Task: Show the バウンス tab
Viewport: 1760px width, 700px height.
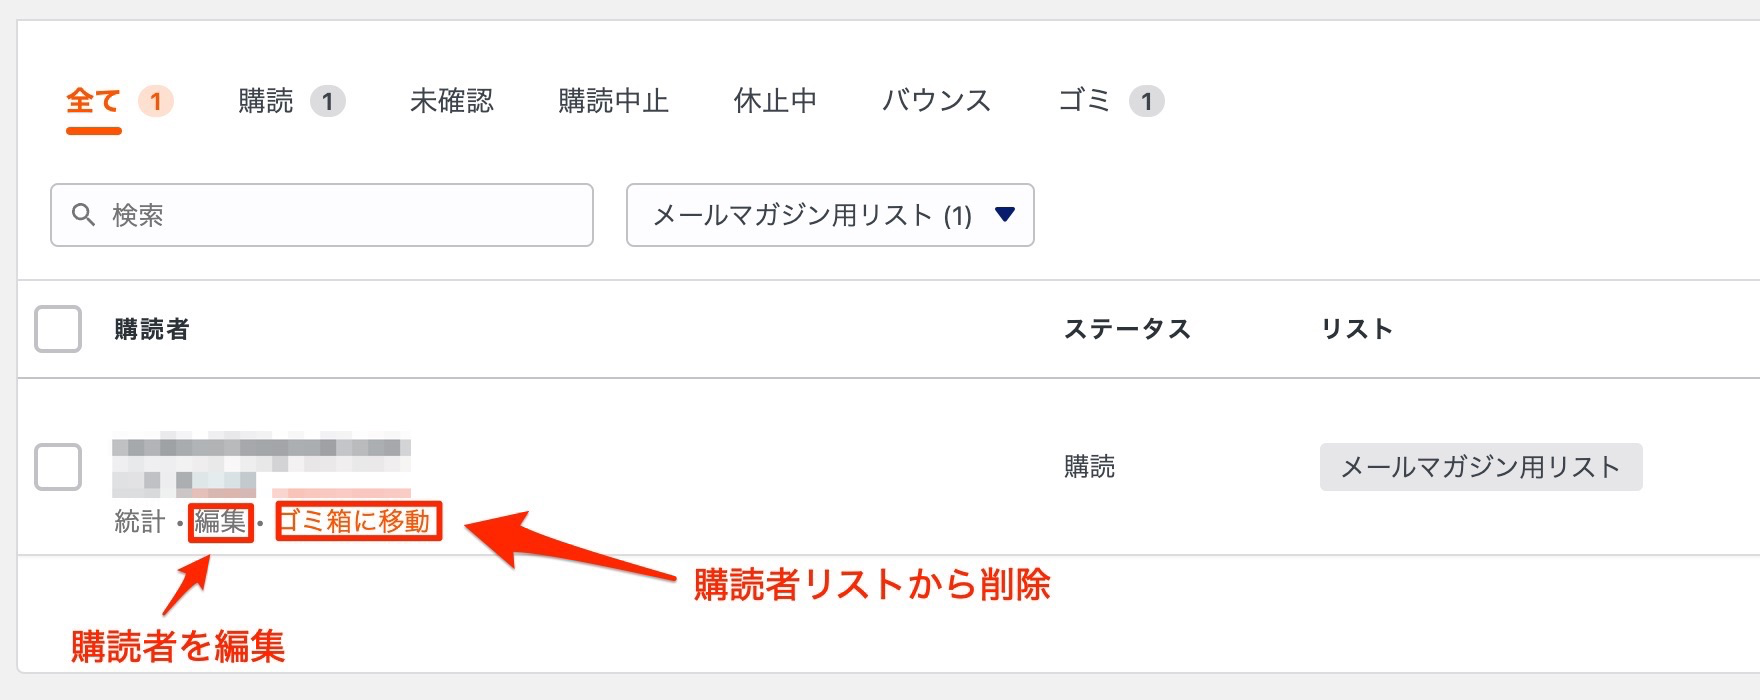Action: pyautogui.click(x=936, y=101)
